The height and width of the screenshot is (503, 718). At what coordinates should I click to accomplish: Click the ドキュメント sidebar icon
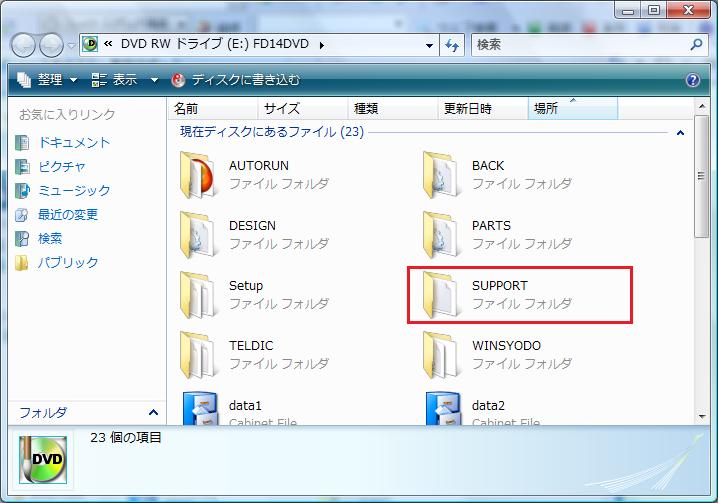(x=22, y=143)
